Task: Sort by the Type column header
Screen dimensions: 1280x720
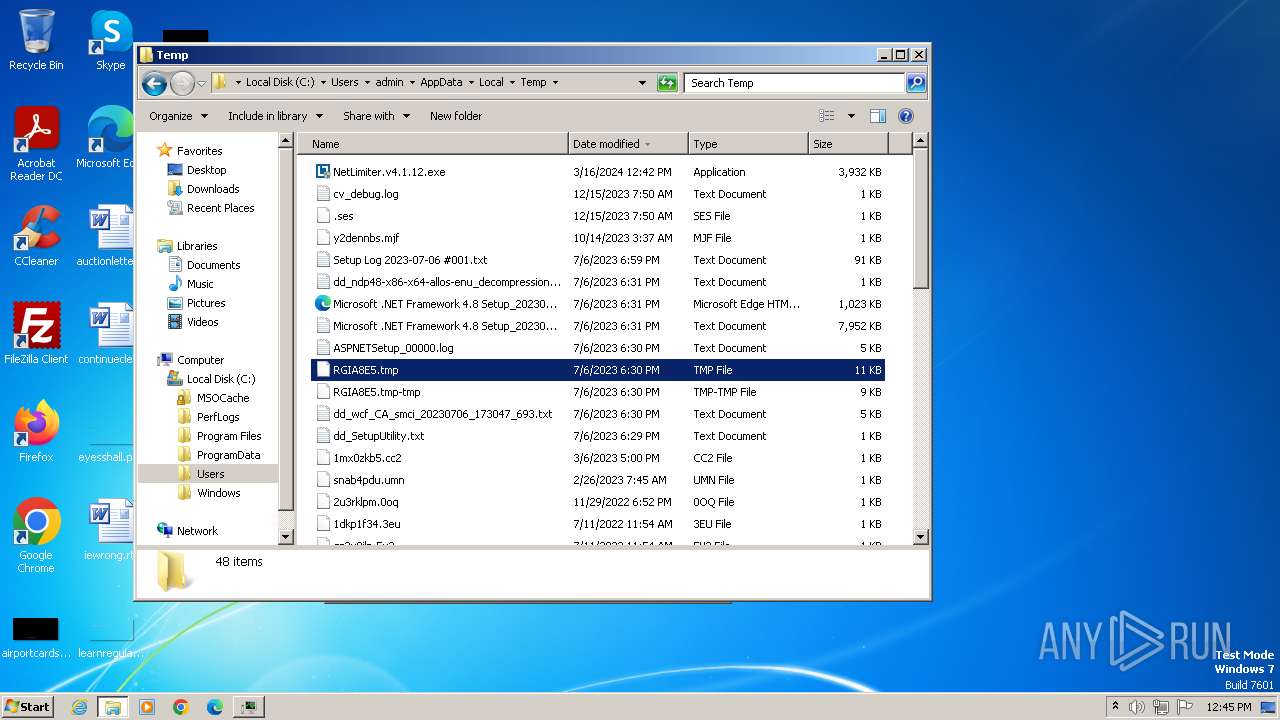Action: click(x=748, y=144)
